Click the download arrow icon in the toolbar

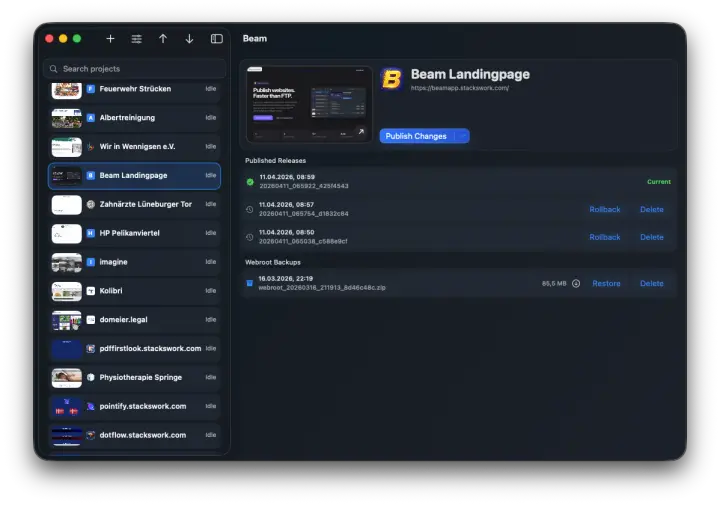[x=189, y=39]
